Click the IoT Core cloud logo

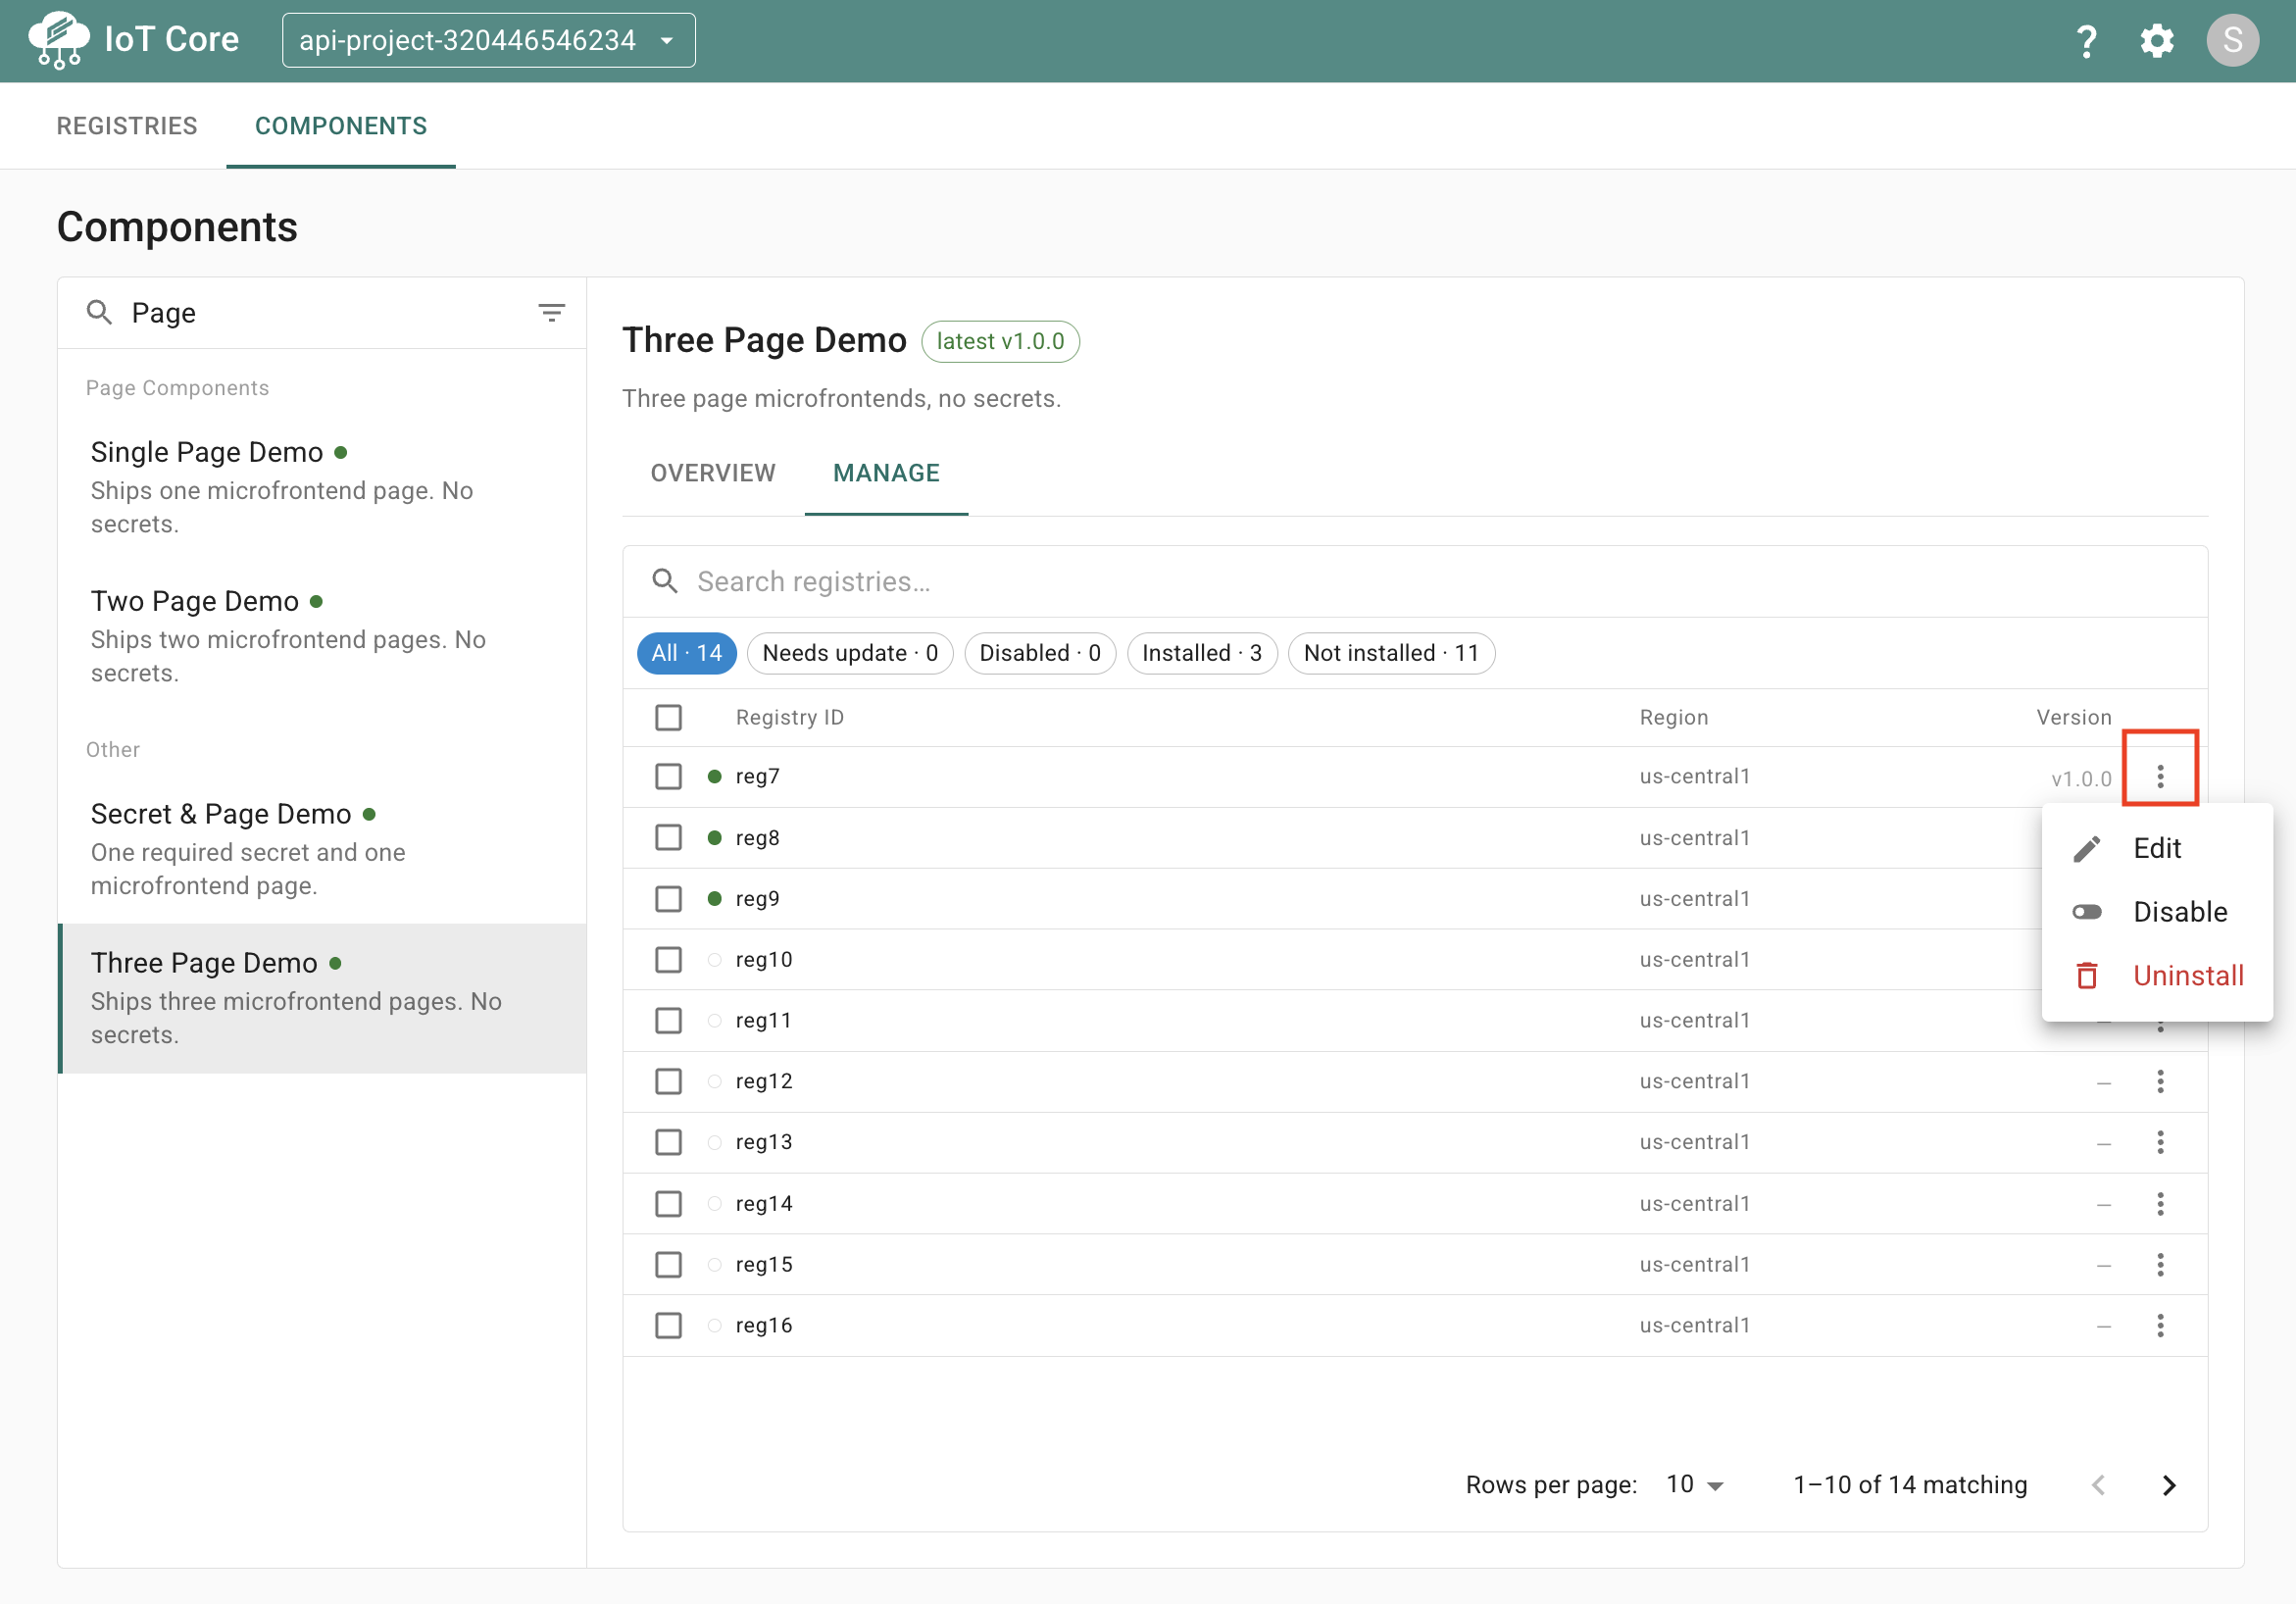pyautogui.click(x=58, y=40)
